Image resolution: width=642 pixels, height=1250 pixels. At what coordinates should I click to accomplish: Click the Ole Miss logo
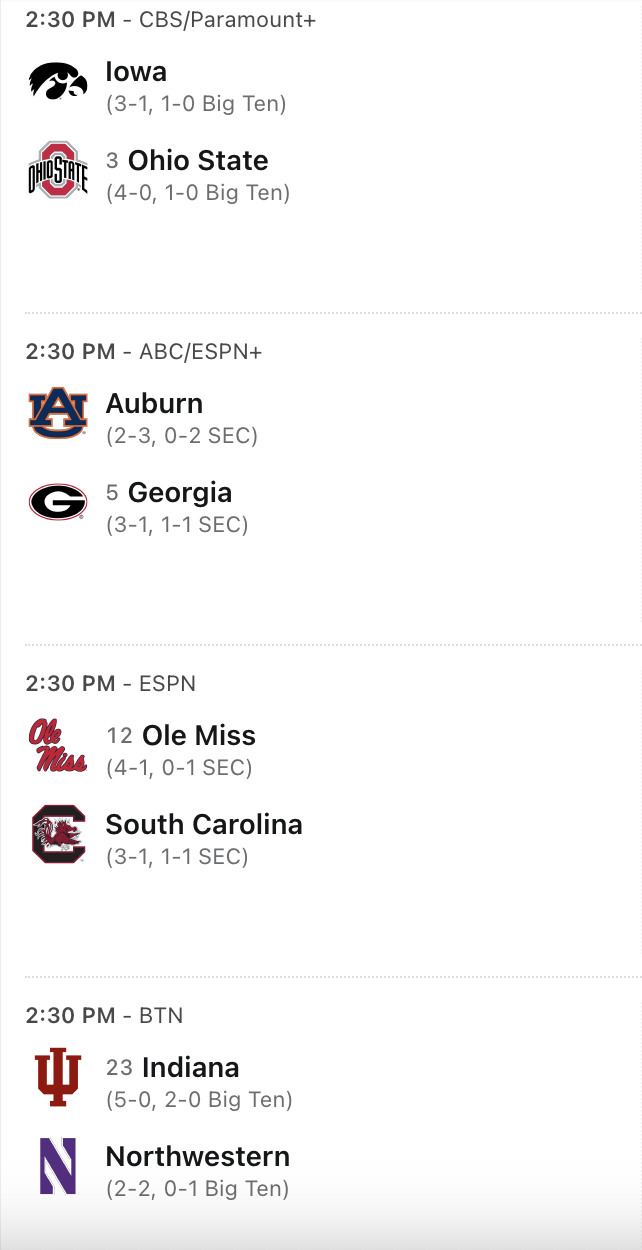(x=58, y=746)
